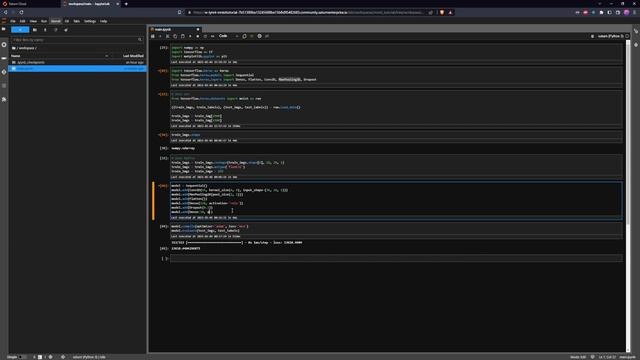
Task: Click the Git clone icon in file browser toolbar
Action: pos(66,30)
